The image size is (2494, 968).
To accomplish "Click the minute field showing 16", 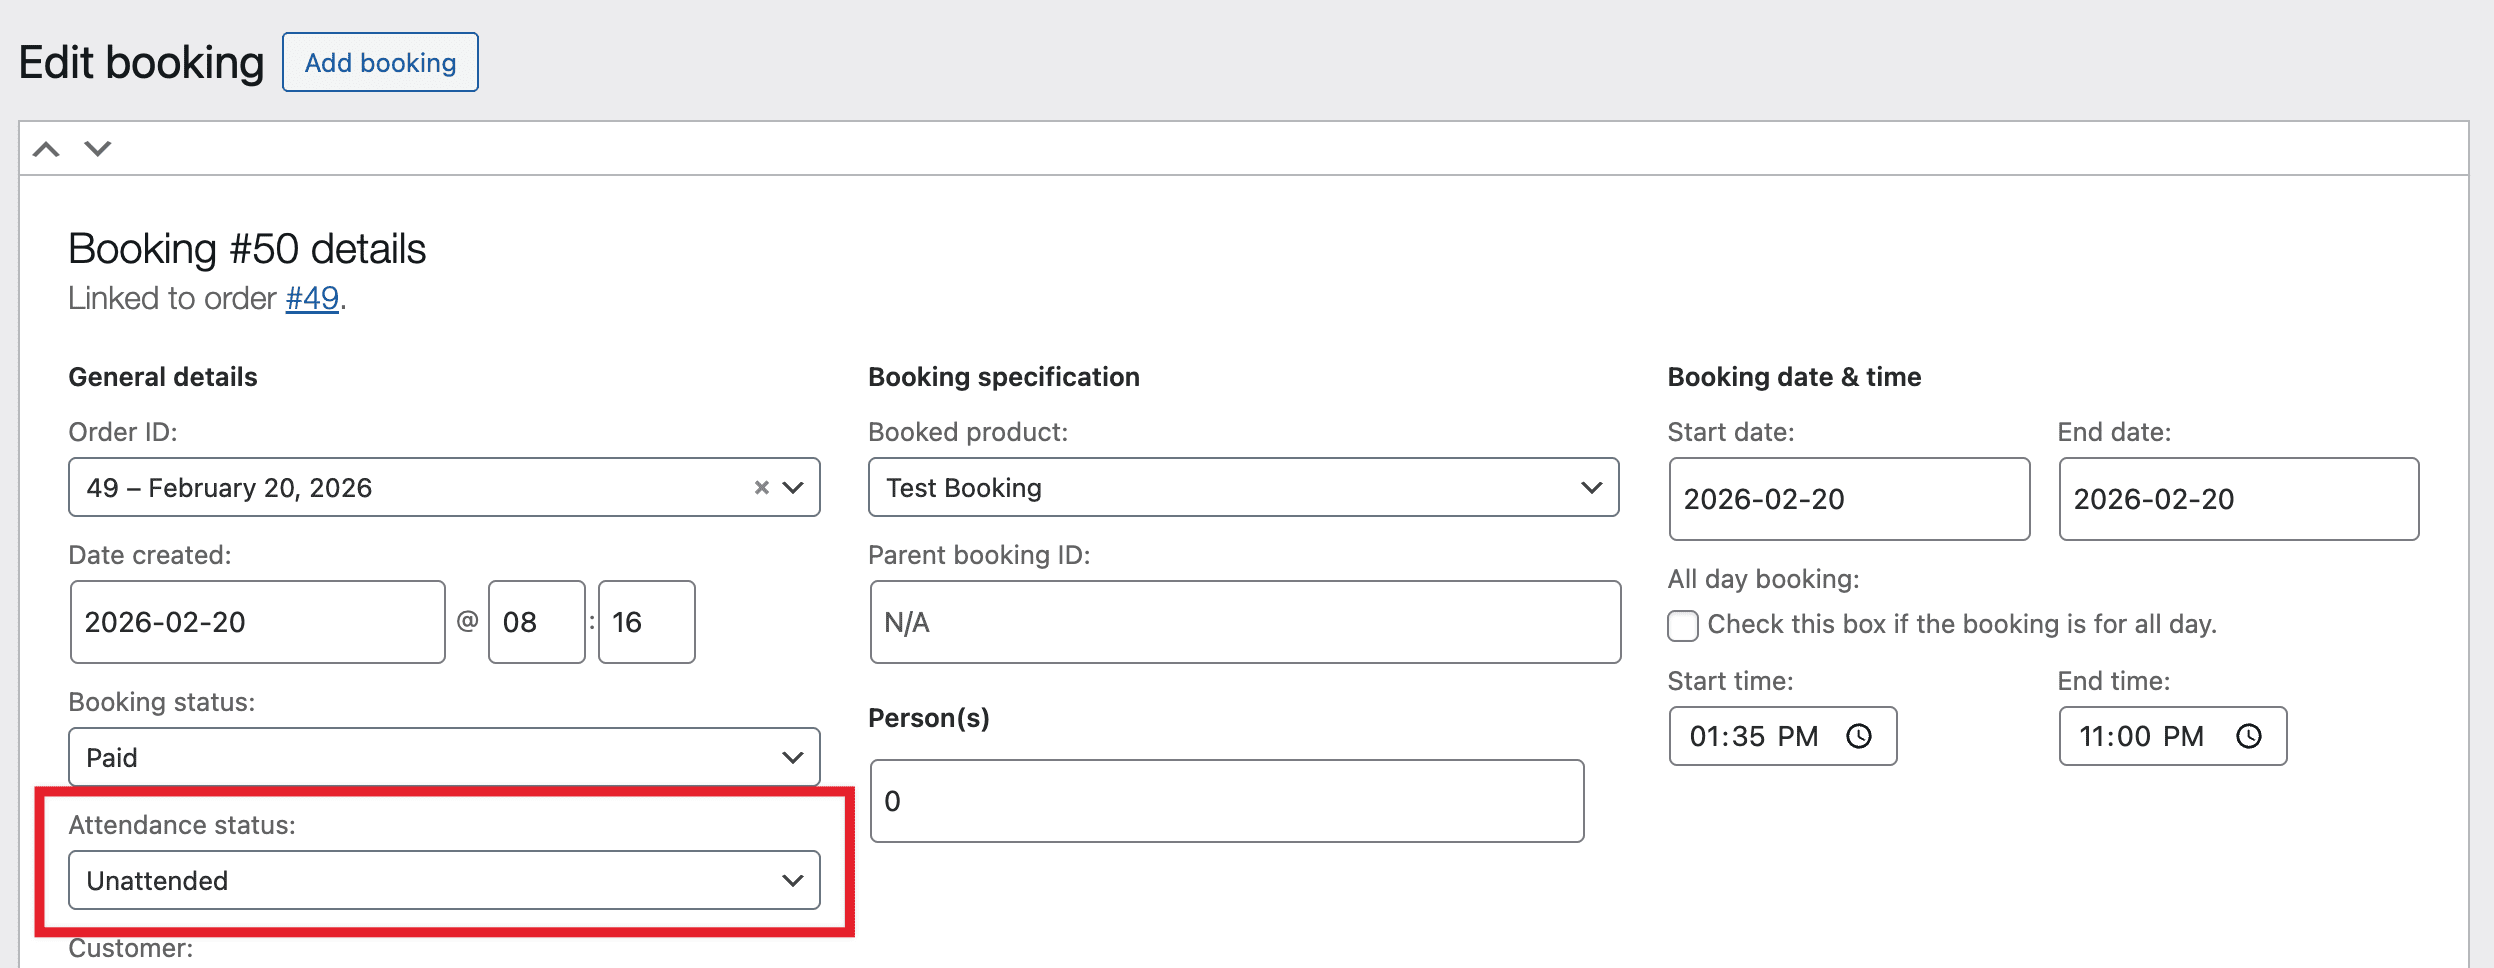I will pos(646,622).
